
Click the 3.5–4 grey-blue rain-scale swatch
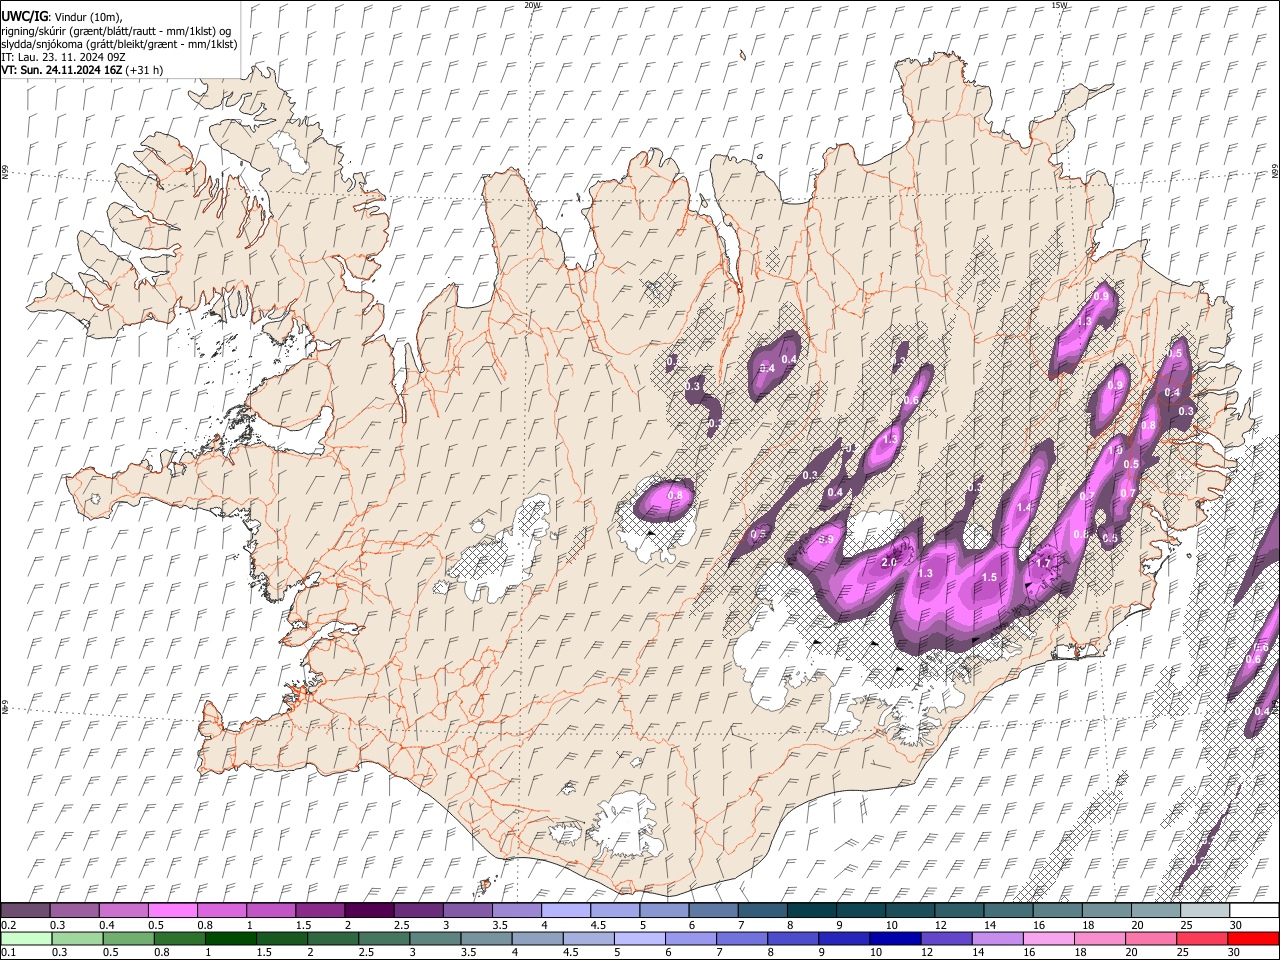click(x=486, y=938)
